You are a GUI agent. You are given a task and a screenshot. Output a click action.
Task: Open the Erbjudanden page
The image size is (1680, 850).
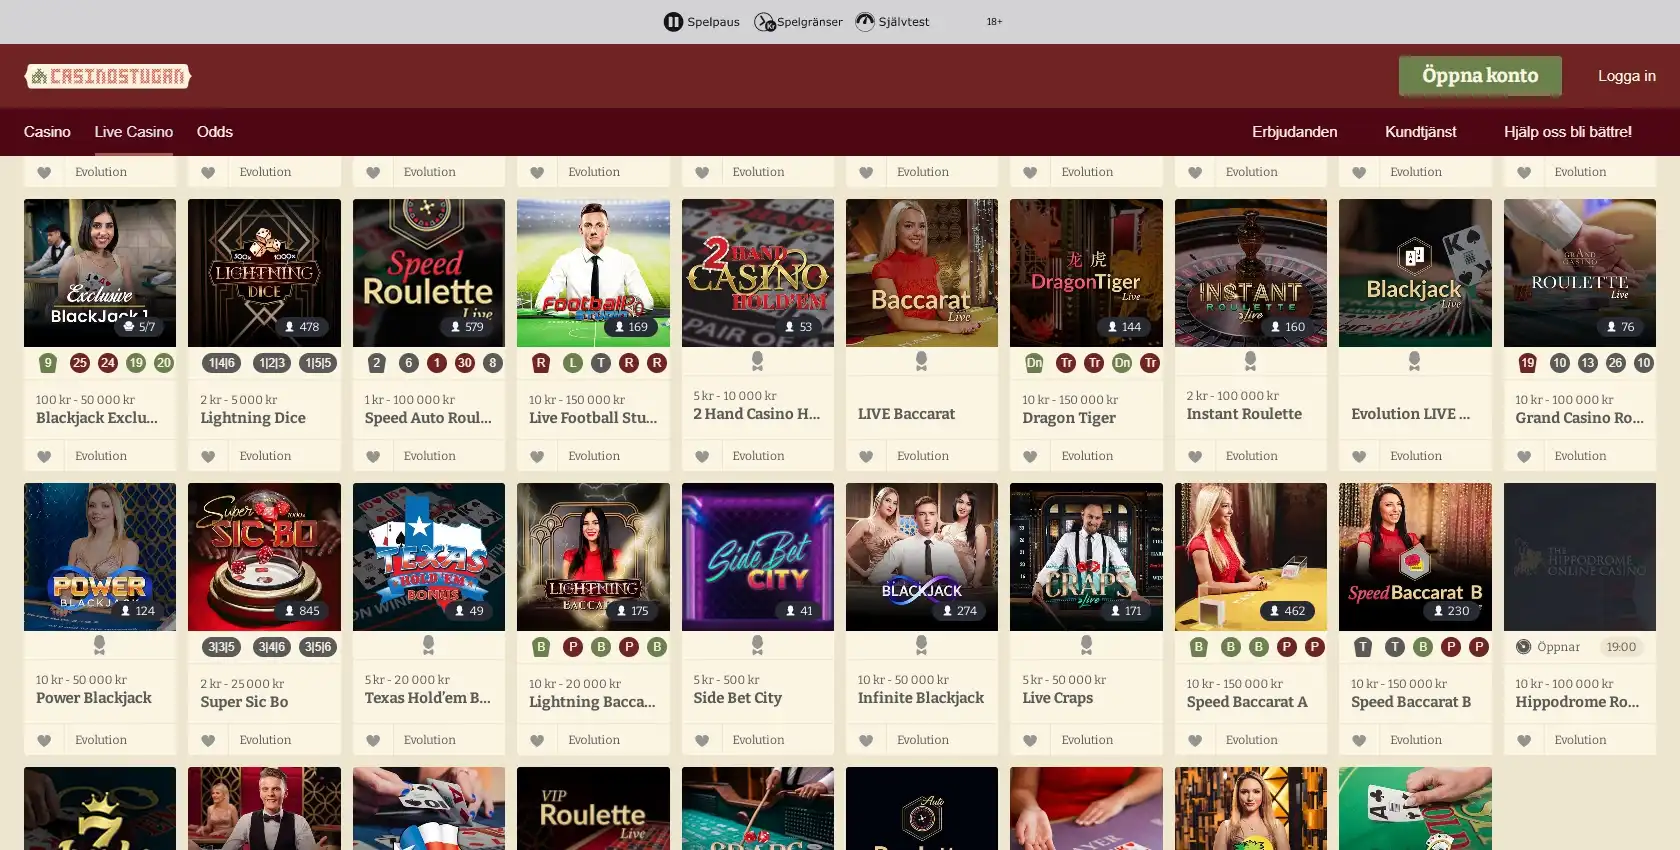click(x=1294, y=132)
